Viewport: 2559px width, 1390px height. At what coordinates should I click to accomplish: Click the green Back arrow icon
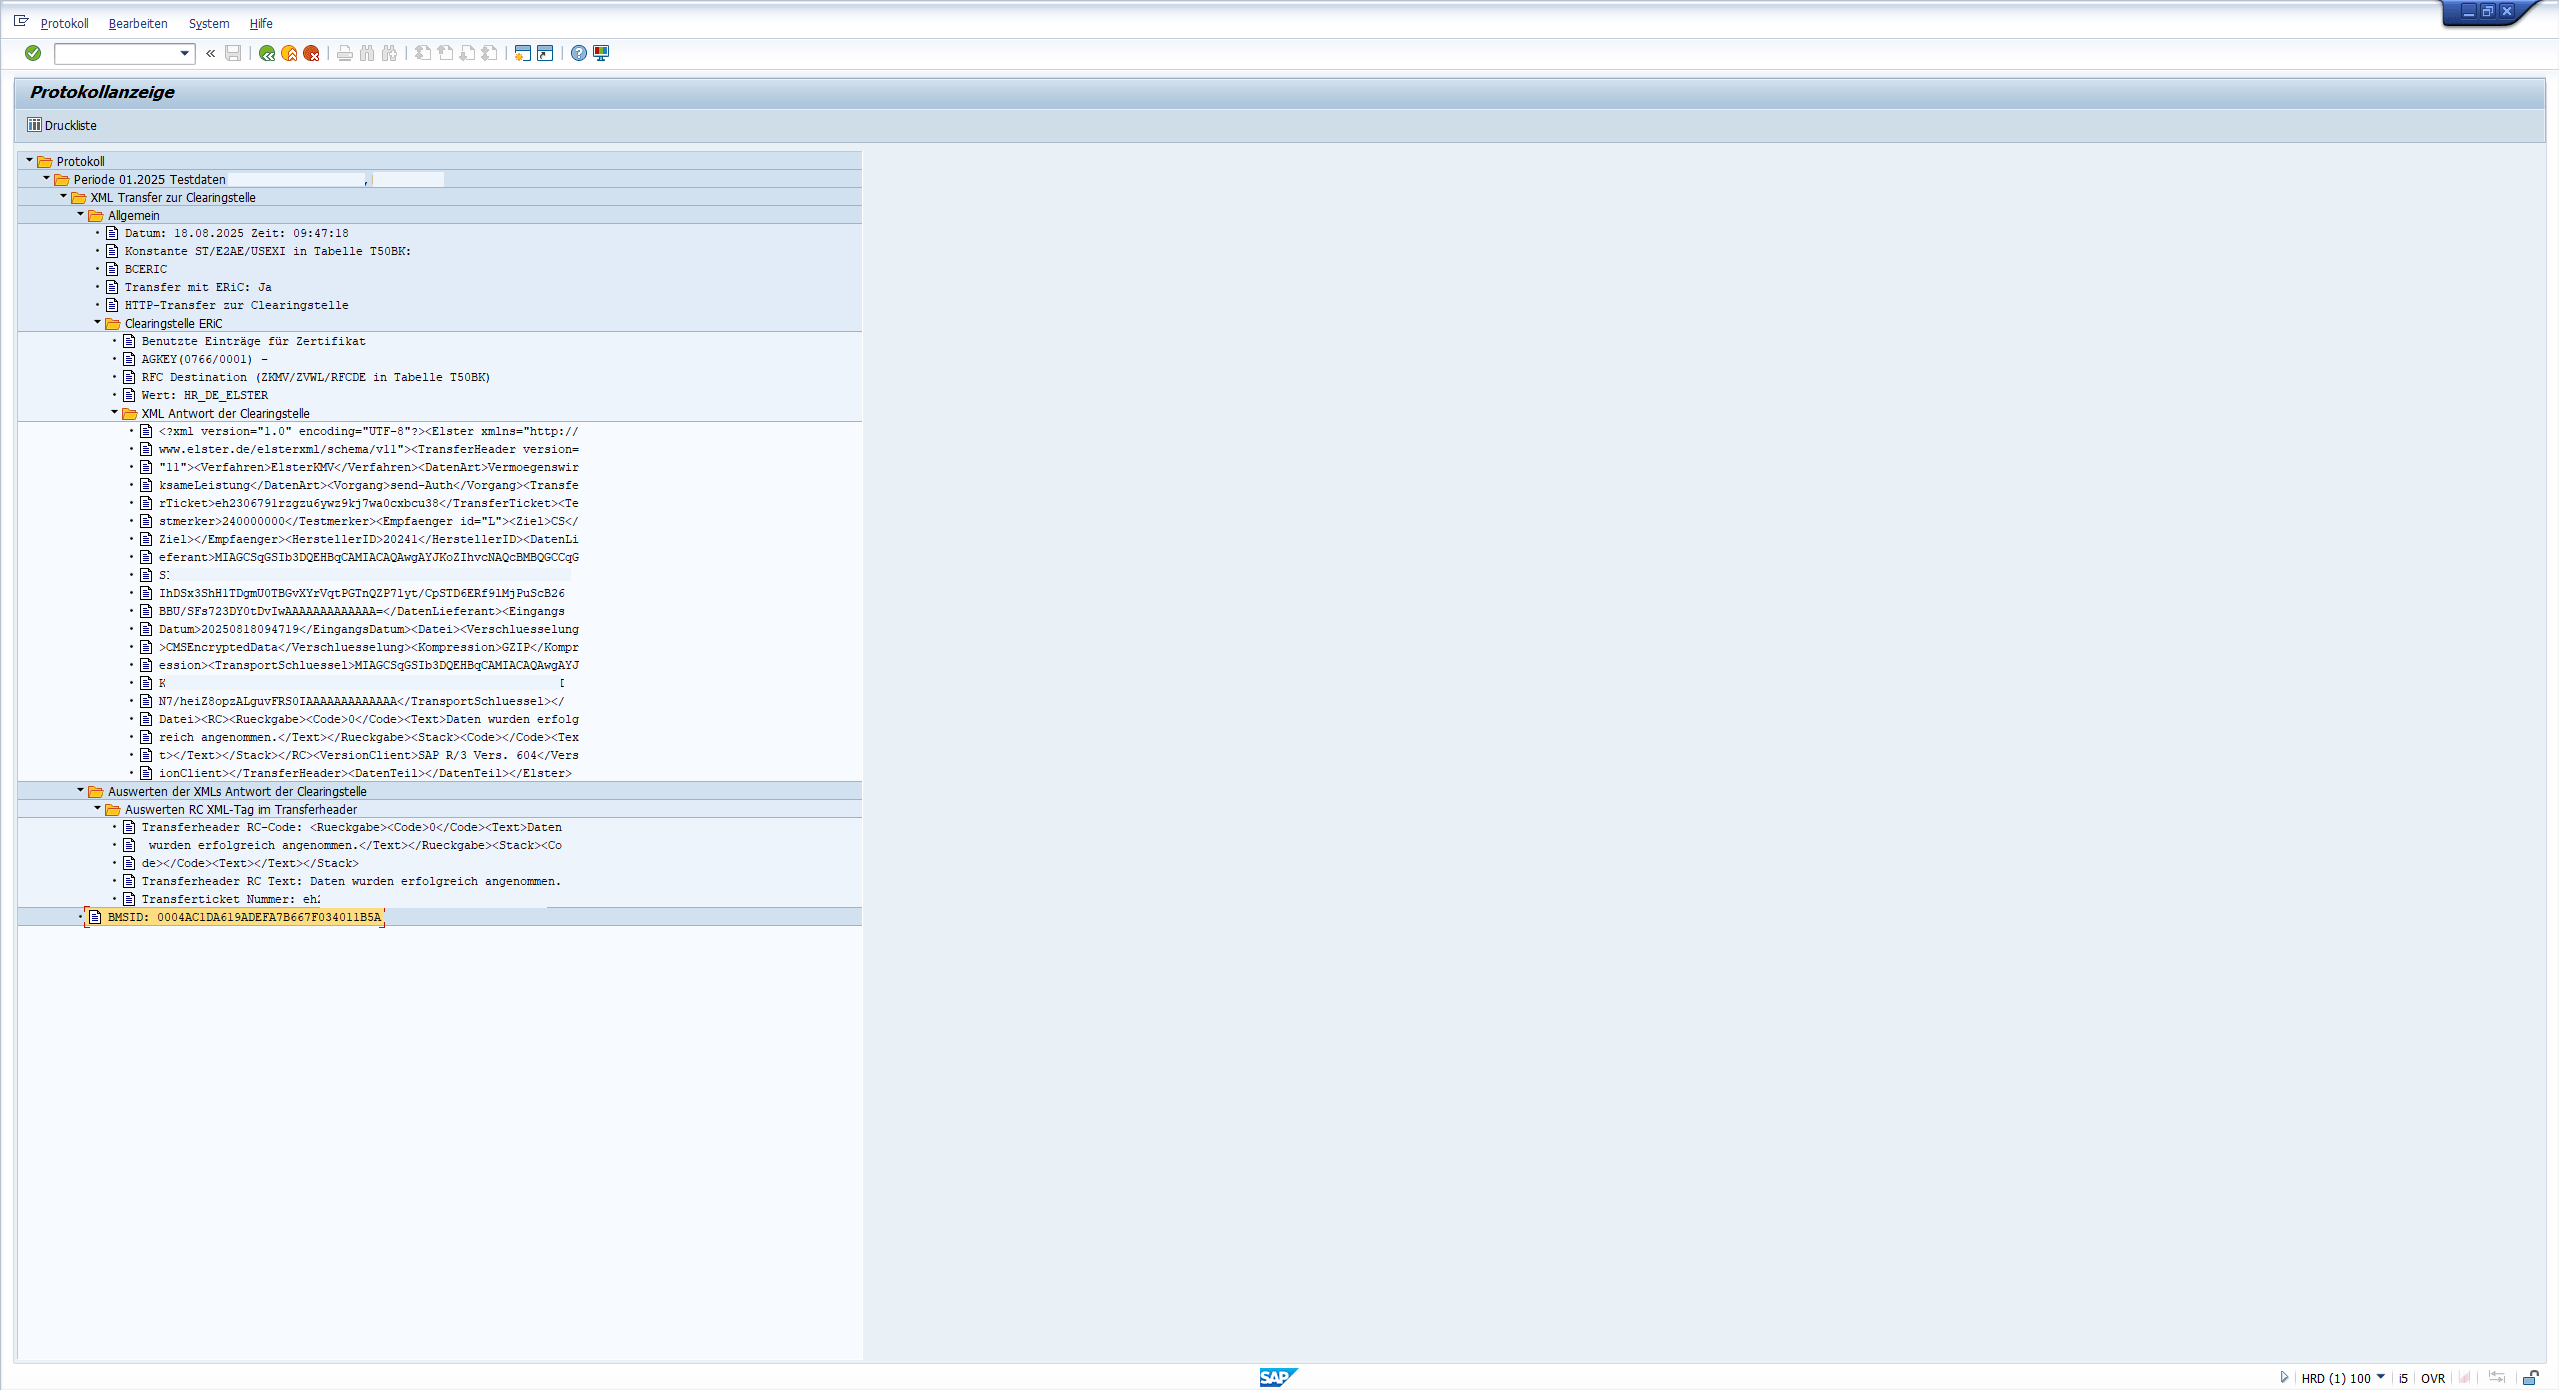point(267,53)
